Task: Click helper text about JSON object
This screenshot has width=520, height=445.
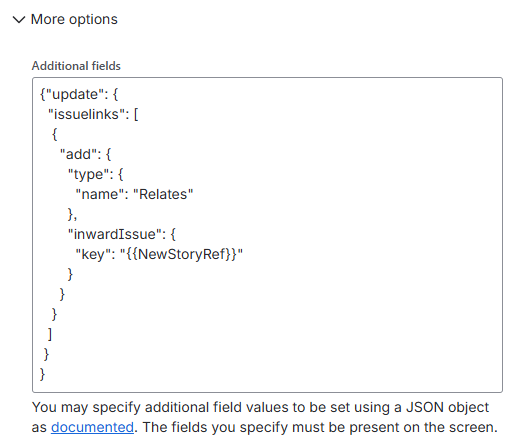Action: pyautogui.click(x=265, y=417)
